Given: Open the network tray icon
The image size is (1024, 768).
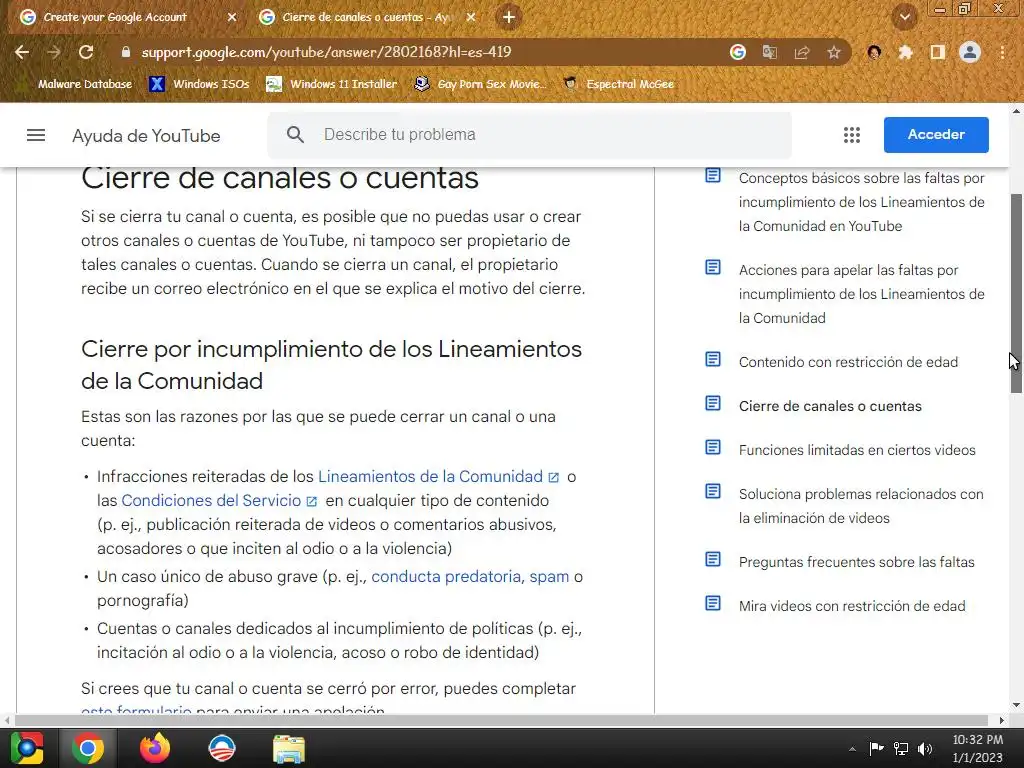Looking at the screenshot, I should point(901,748).
